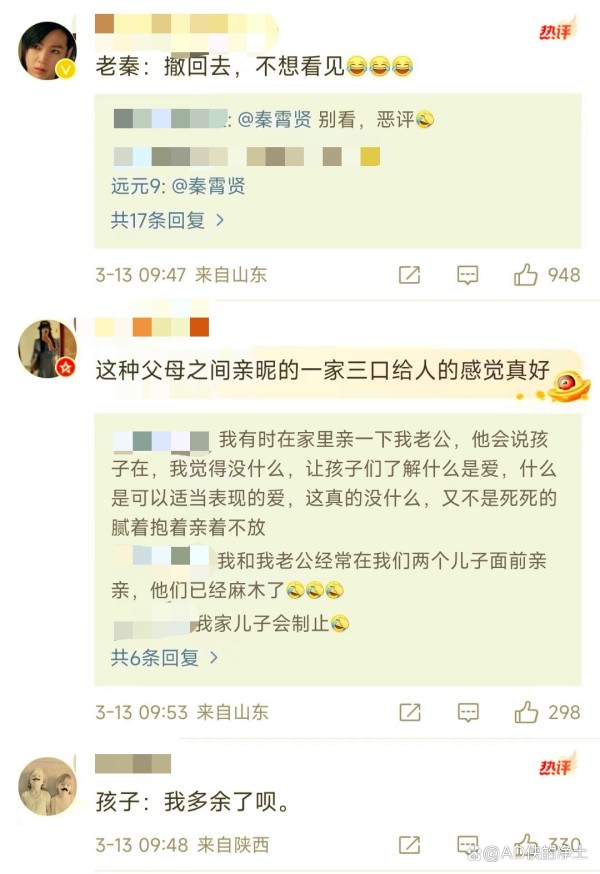Open @秦霄贤 mention in 别看 reply

click(x=274, y=119)
